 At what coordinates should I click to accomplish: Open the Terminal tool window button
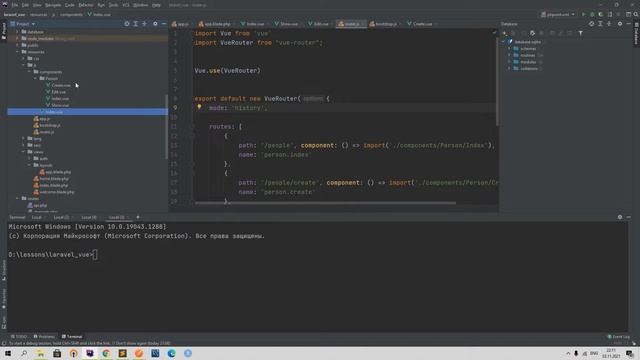[x=72, y=337]
